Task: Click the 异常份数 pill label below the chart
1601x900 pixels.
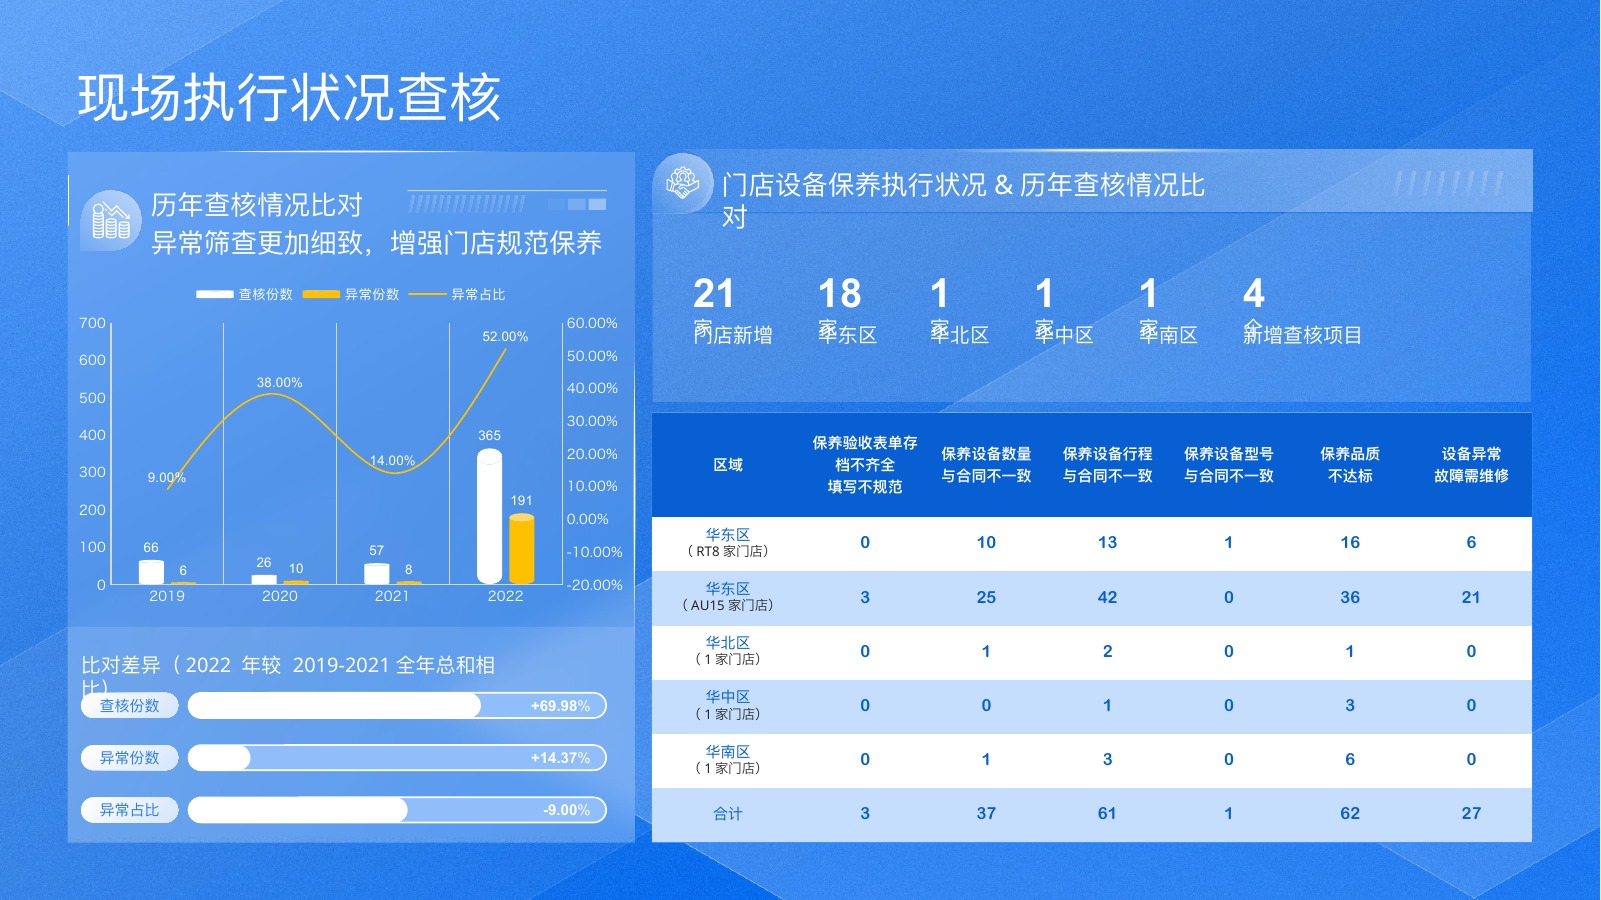Action: click(x=130, y=757)
